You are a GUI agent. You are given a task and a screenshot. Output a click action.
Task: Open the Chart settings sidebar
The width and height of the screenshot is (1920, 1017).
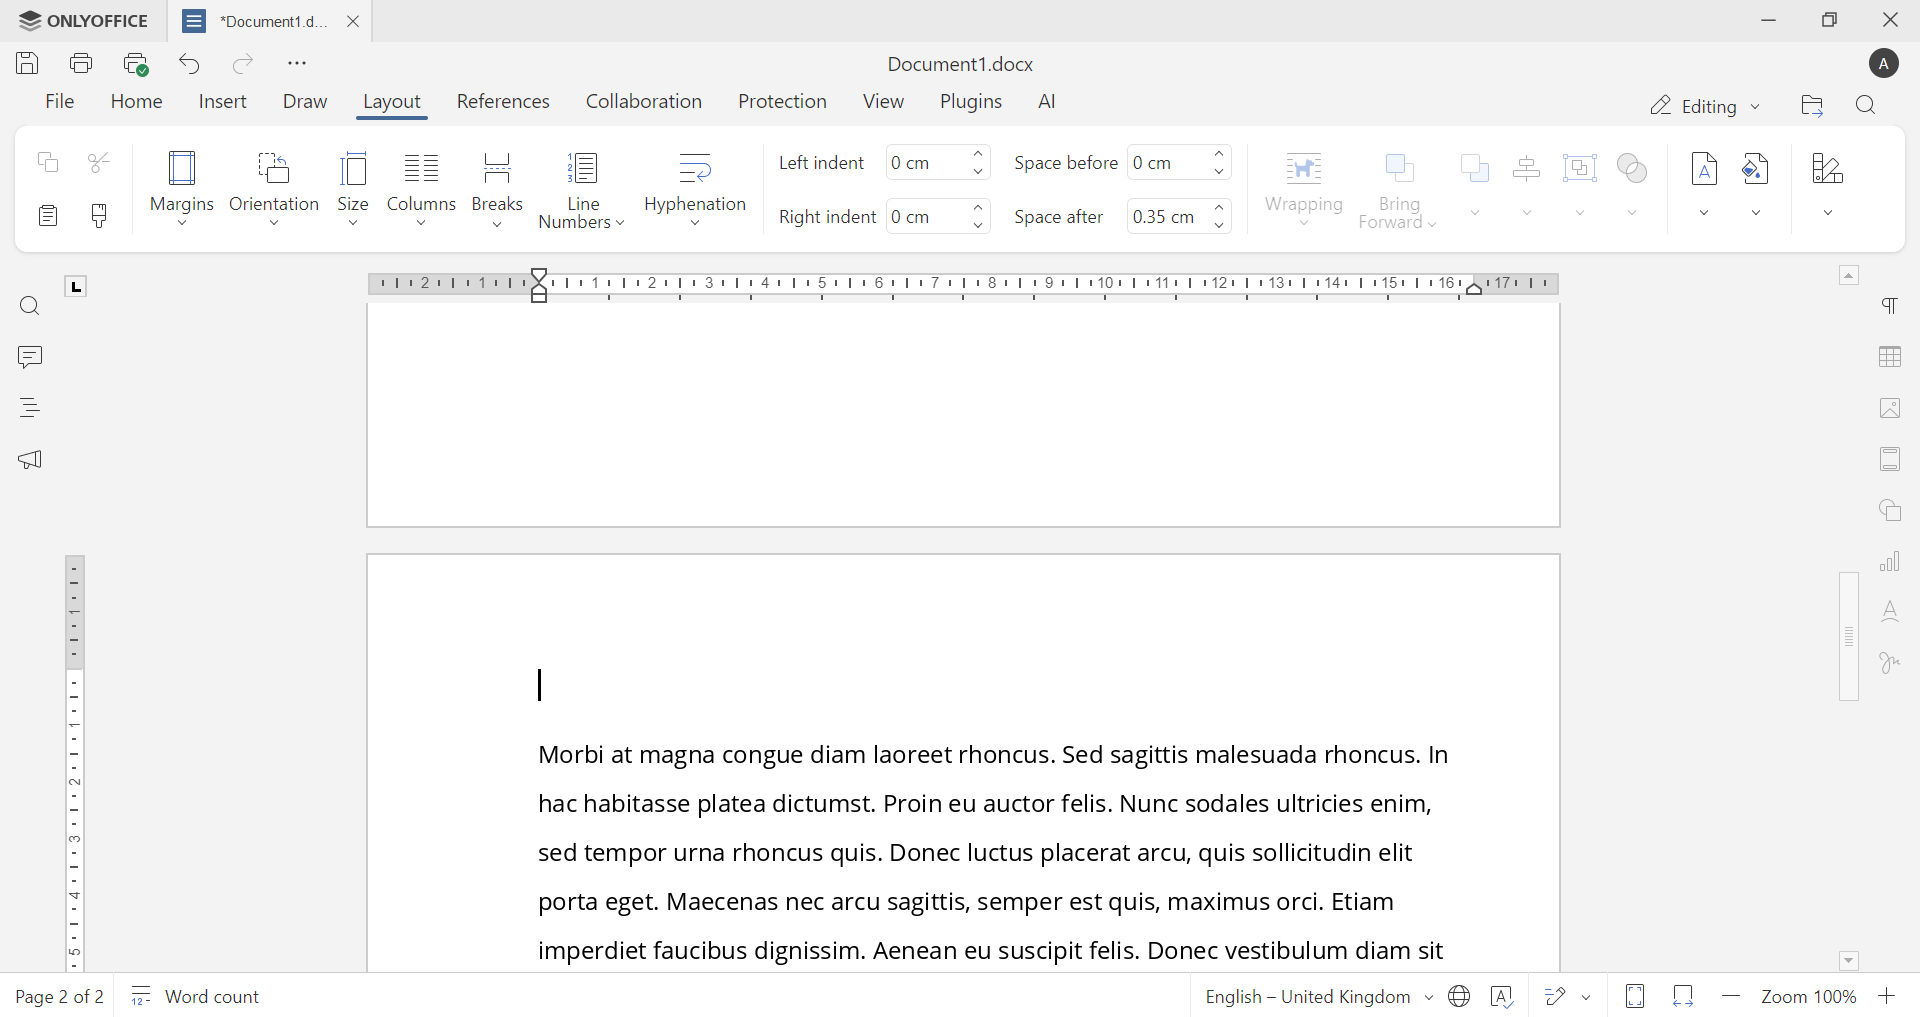point(1891,561)
